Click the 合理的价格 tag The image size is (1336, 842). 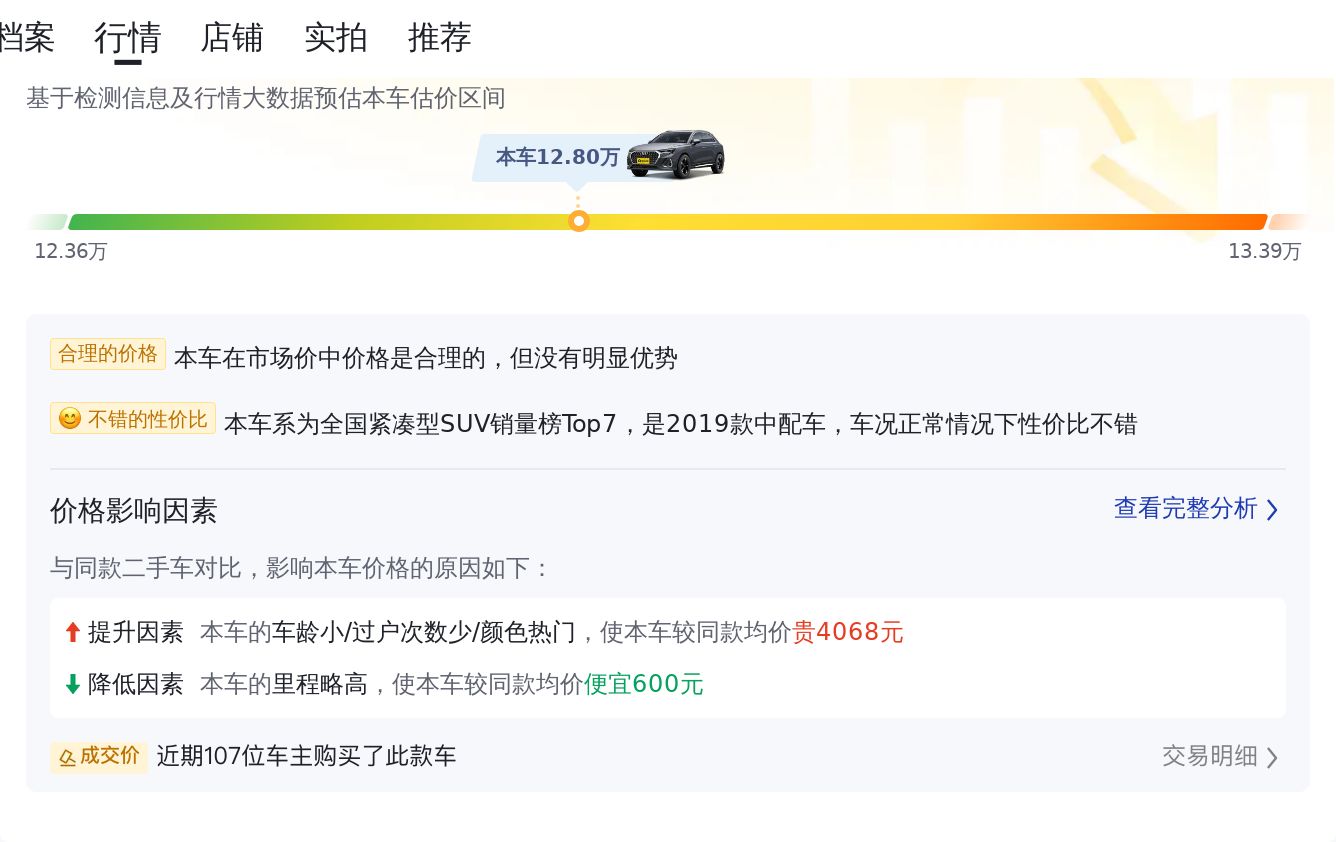click(108, 354)
